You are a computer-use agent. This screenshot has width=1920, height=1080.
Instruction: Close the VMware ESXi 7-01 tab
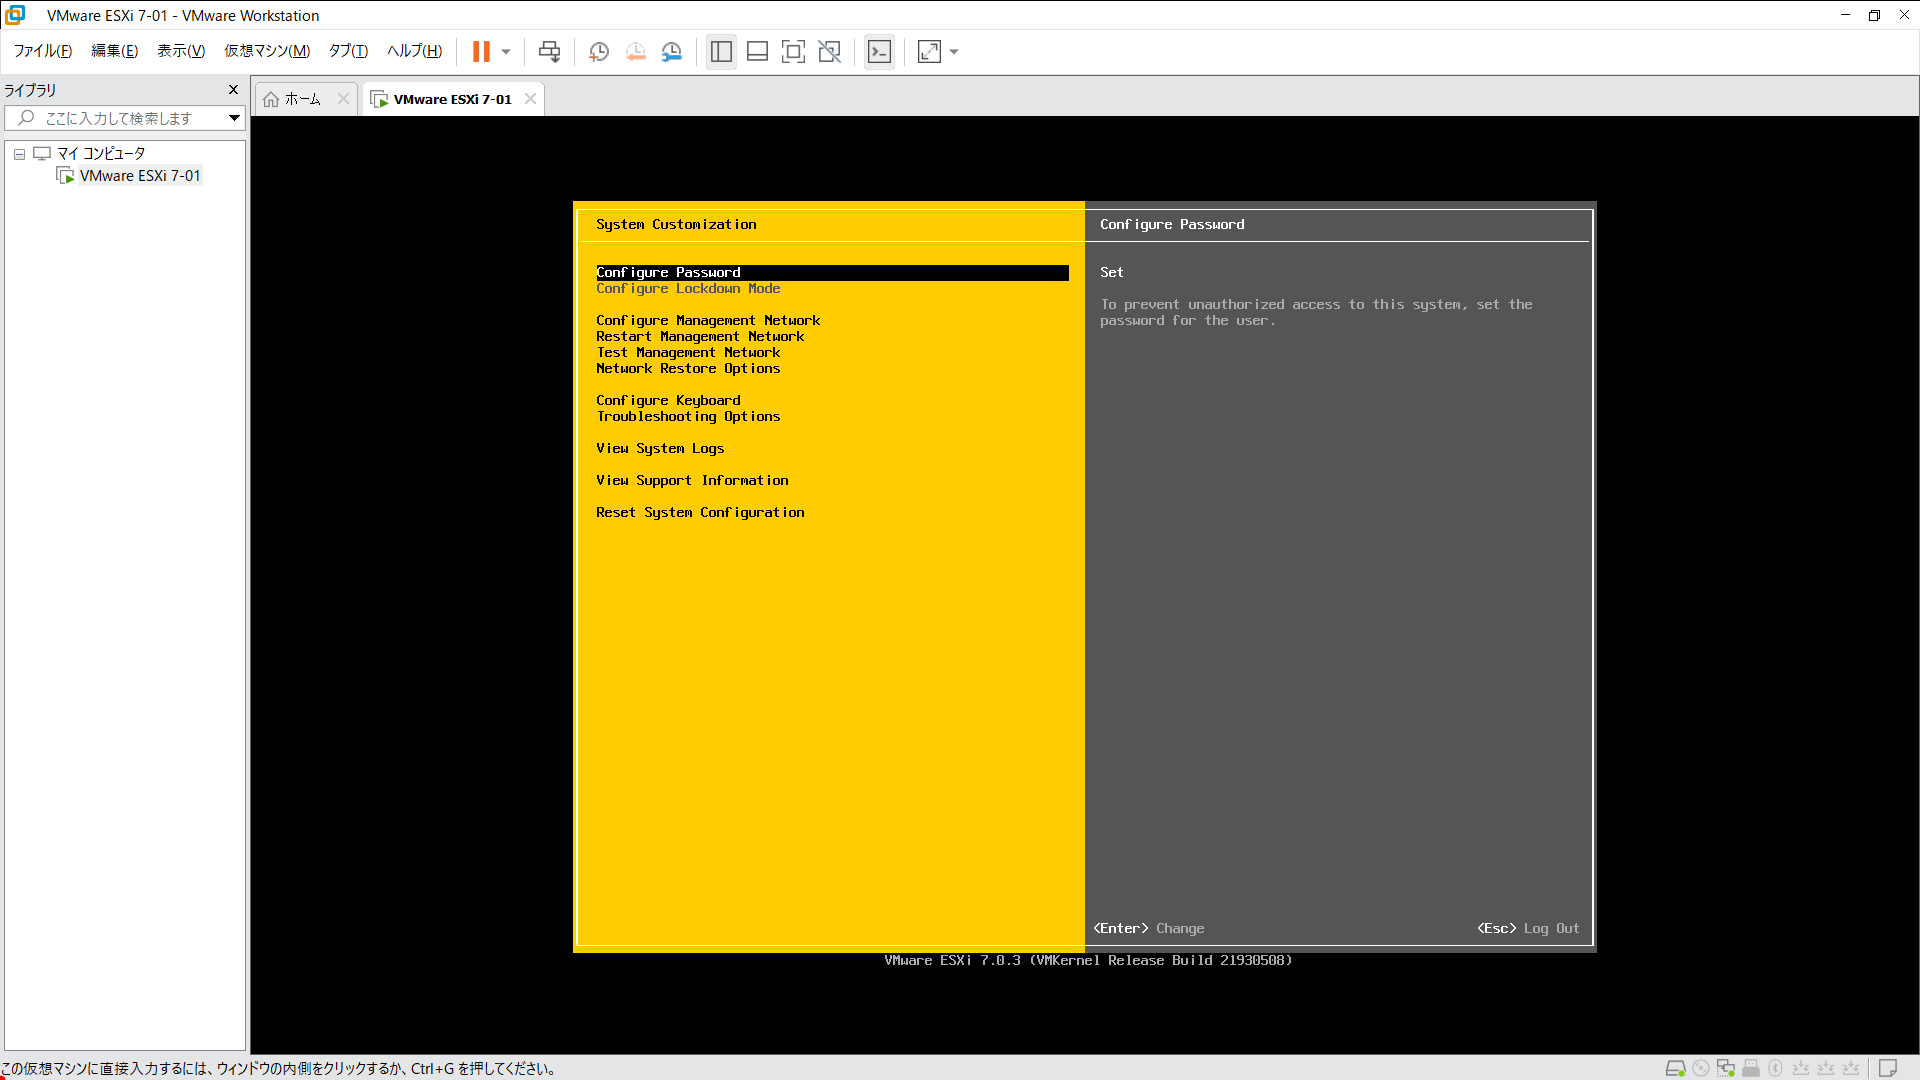531,99
